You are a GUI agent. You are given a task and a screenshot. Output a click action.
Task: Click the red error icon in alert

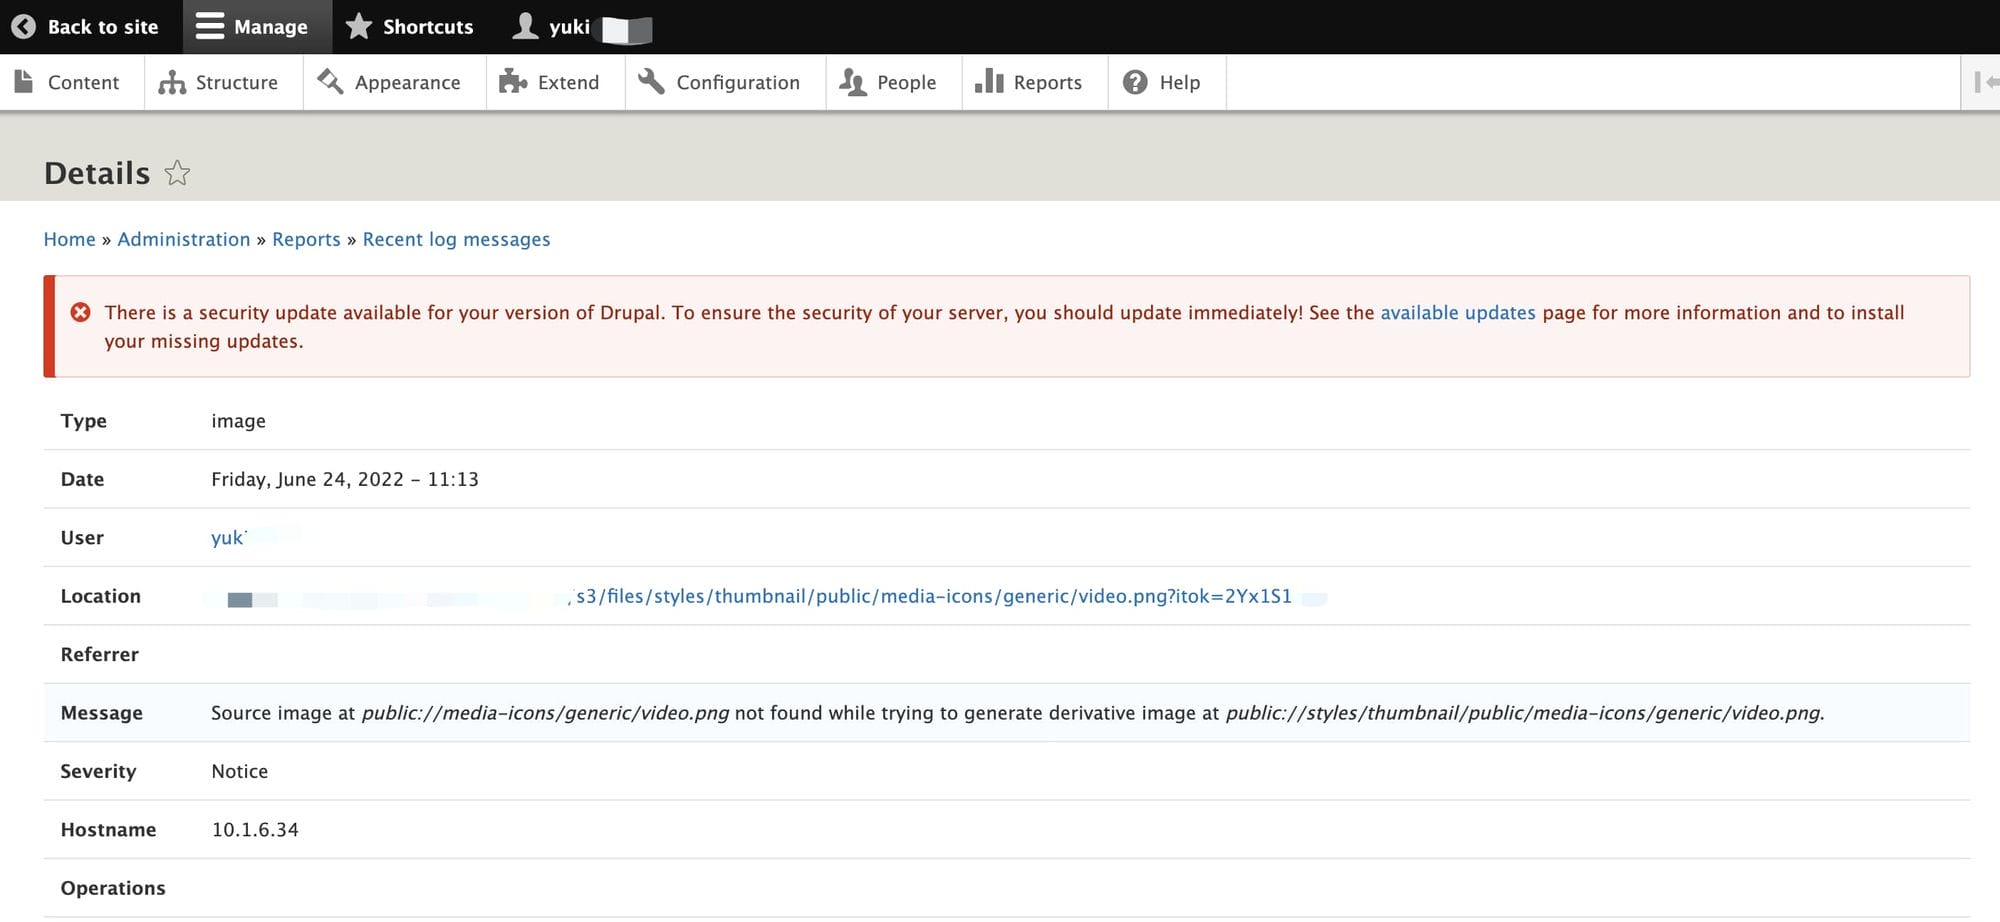(81, 313)
